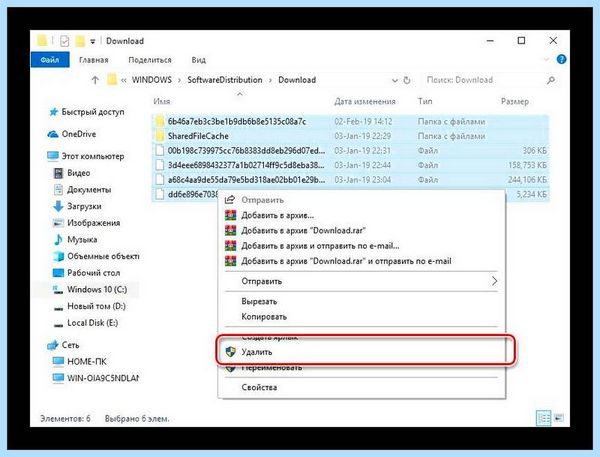
Task: Click SoftwareDistribution in the address path
Action: [x=225, y=80]
